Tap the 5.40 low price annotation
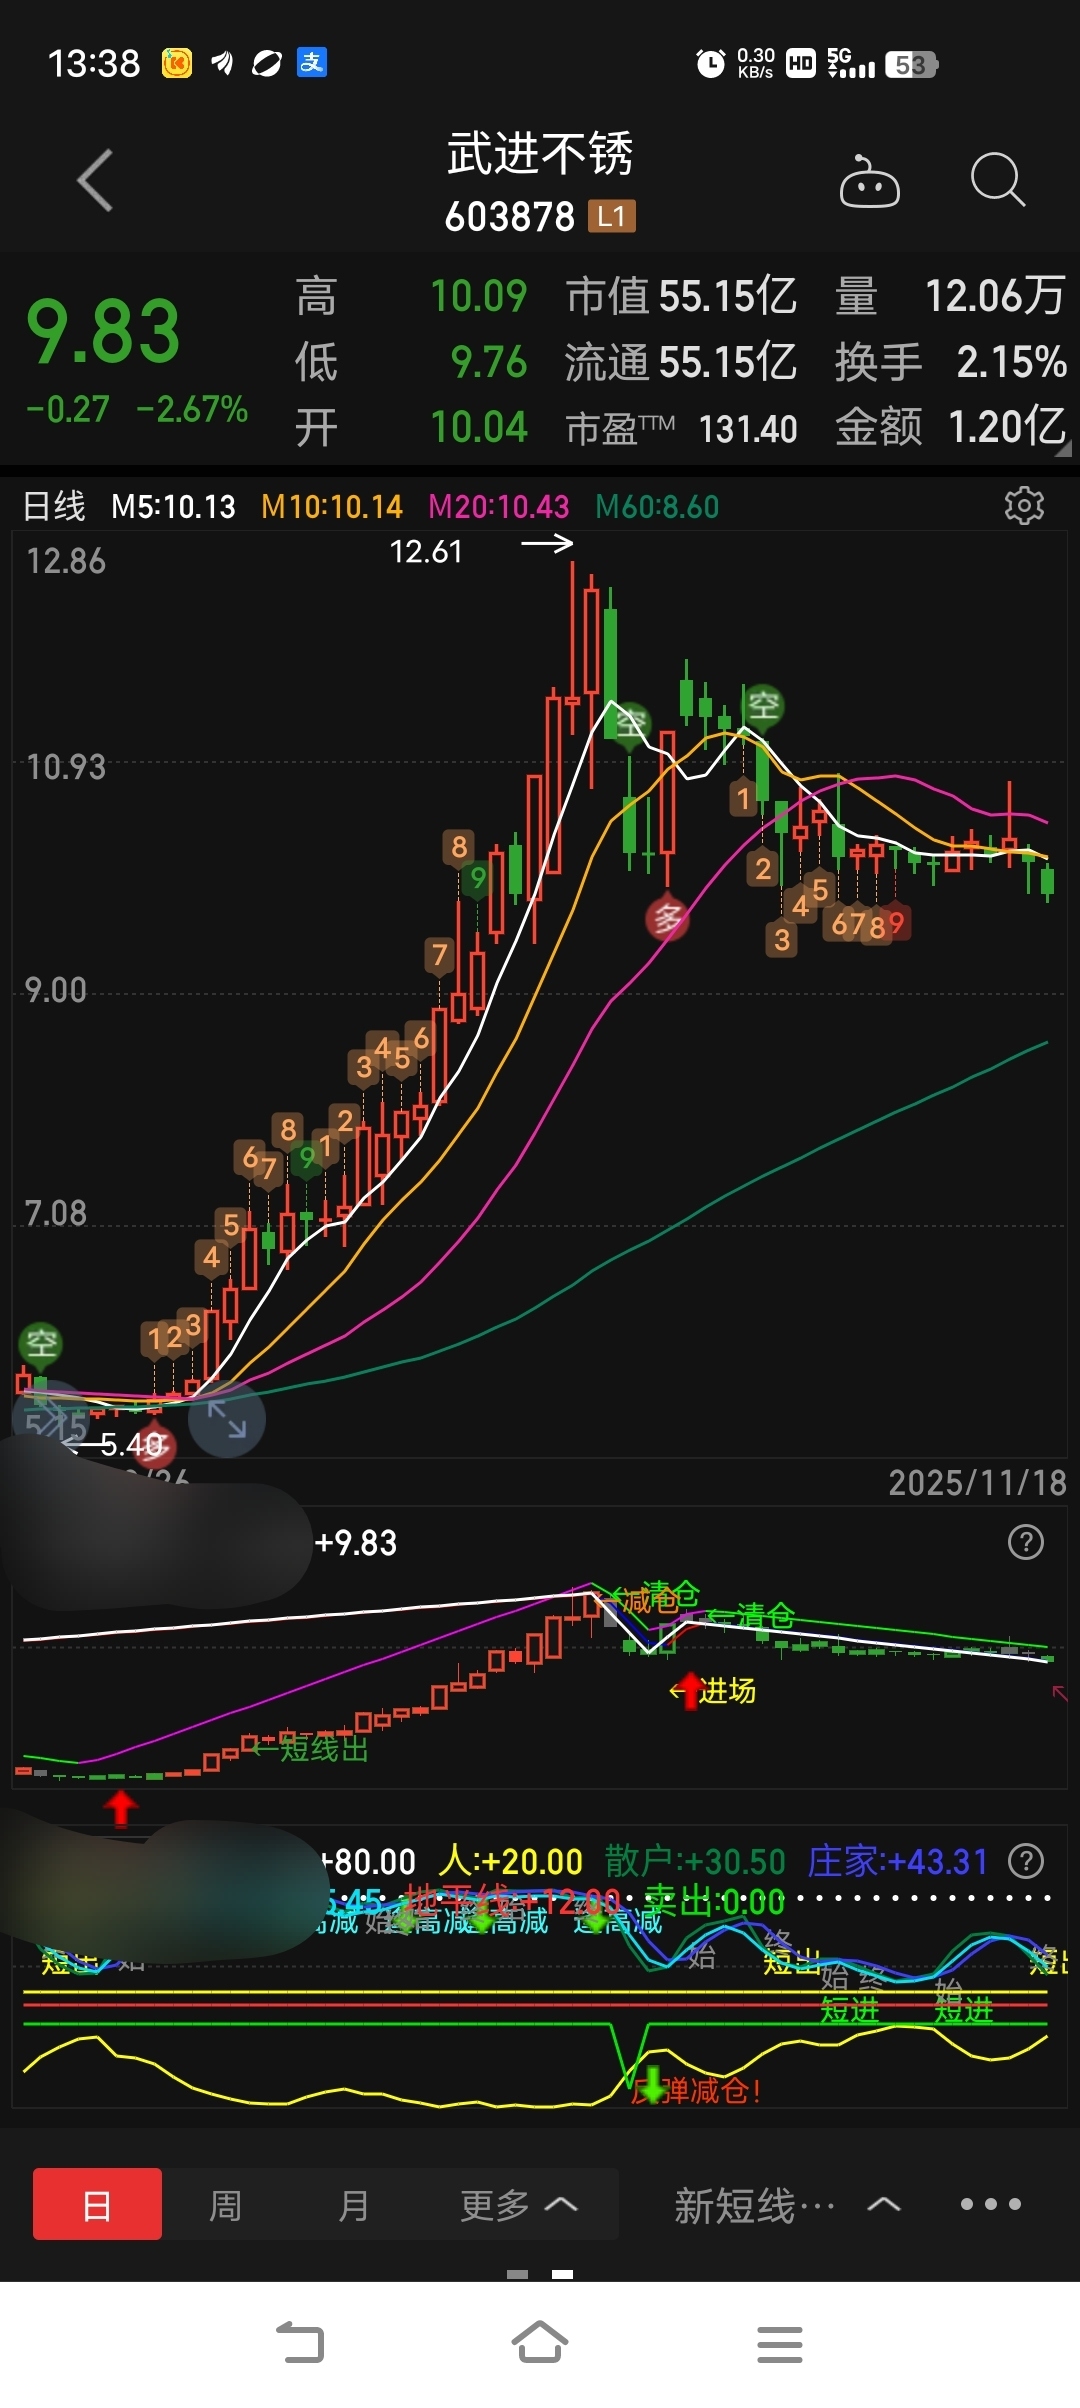 (x=131, y=1444)
